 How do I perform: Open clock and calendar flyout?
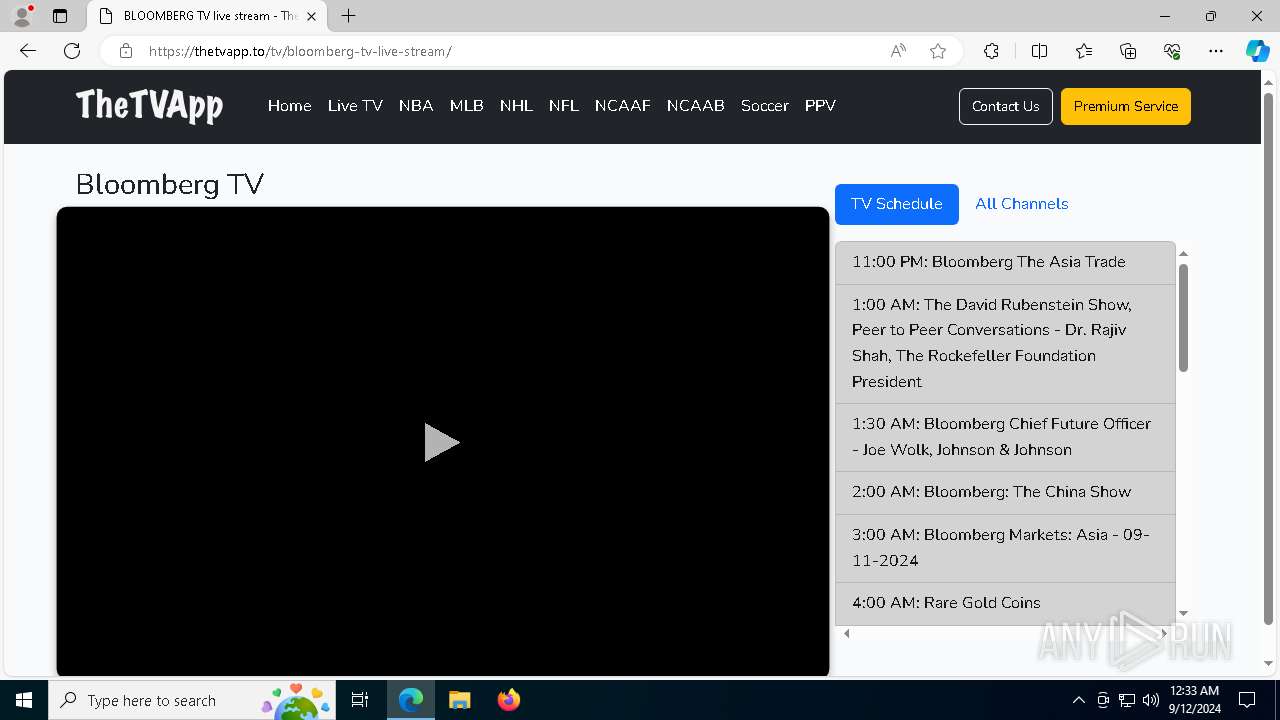(x=1194, y=700)
